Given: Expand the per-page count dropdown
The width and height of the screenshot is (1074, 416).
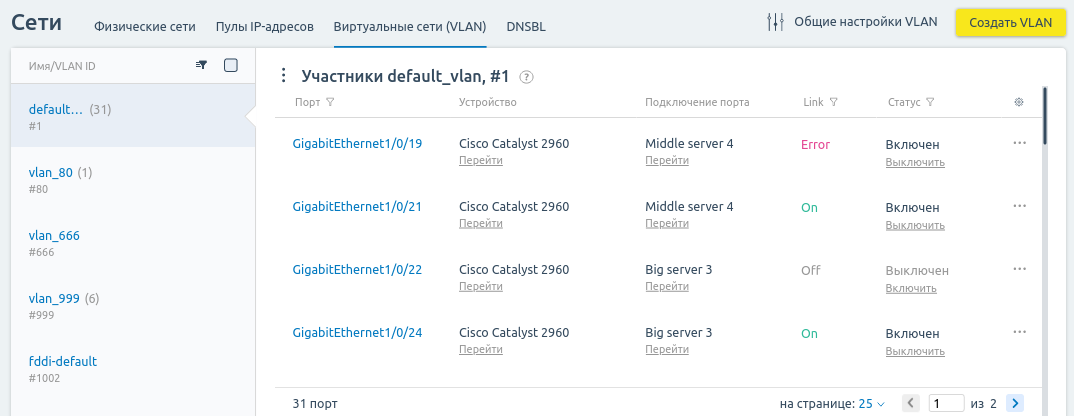Looking at the screenshot, I should tap(872, 404).
